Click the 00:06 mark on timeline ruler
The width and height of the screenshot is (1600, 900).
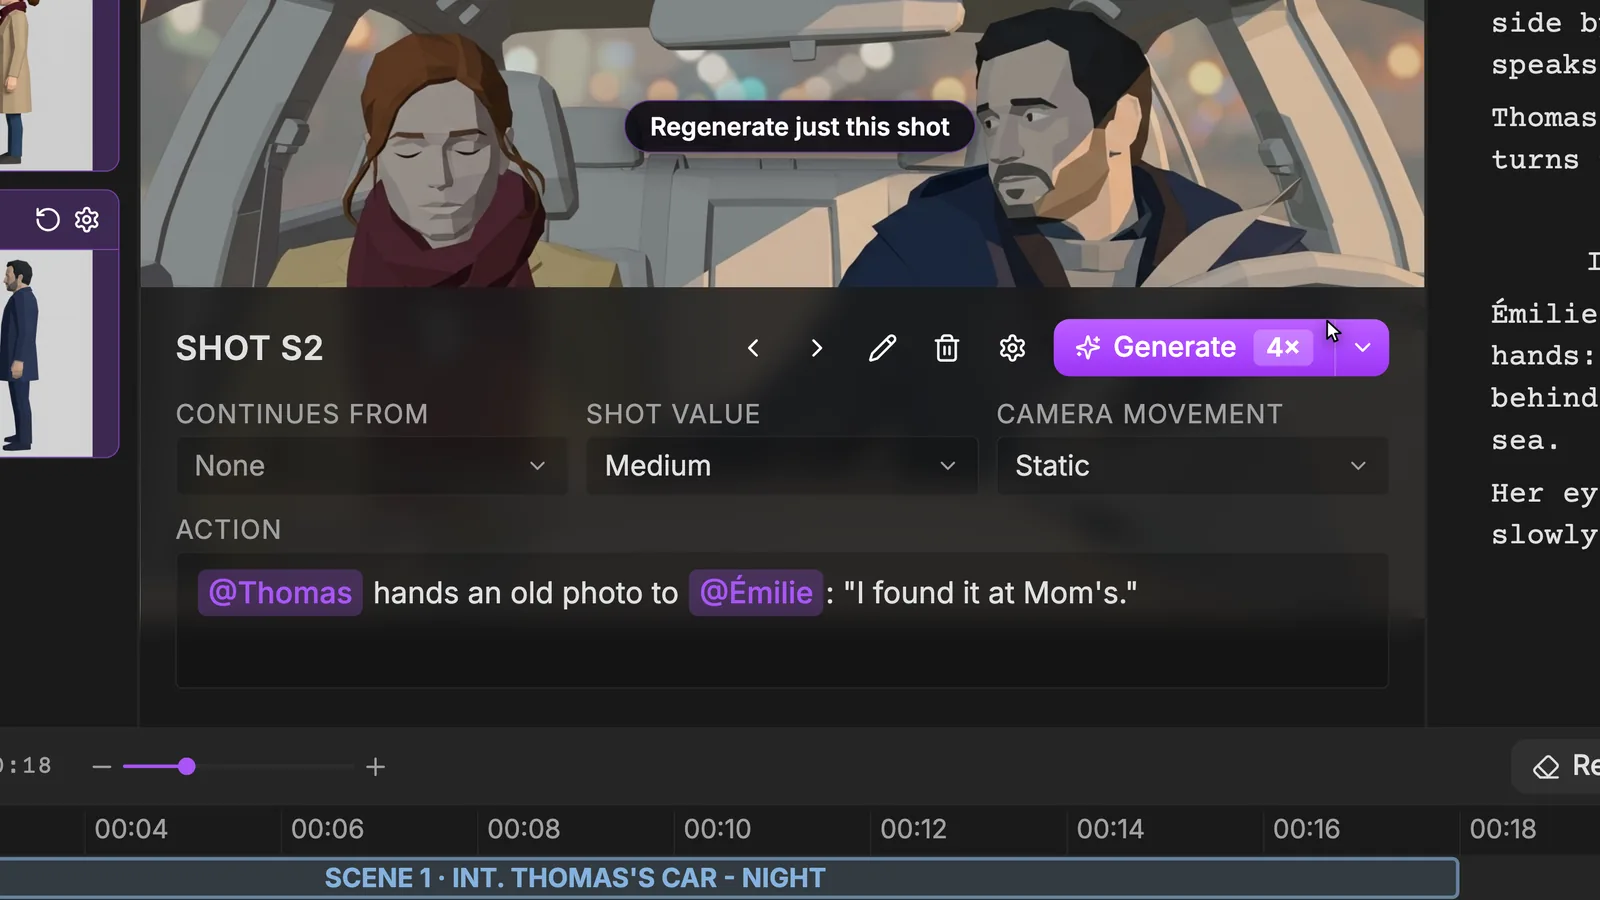(327, 829)
